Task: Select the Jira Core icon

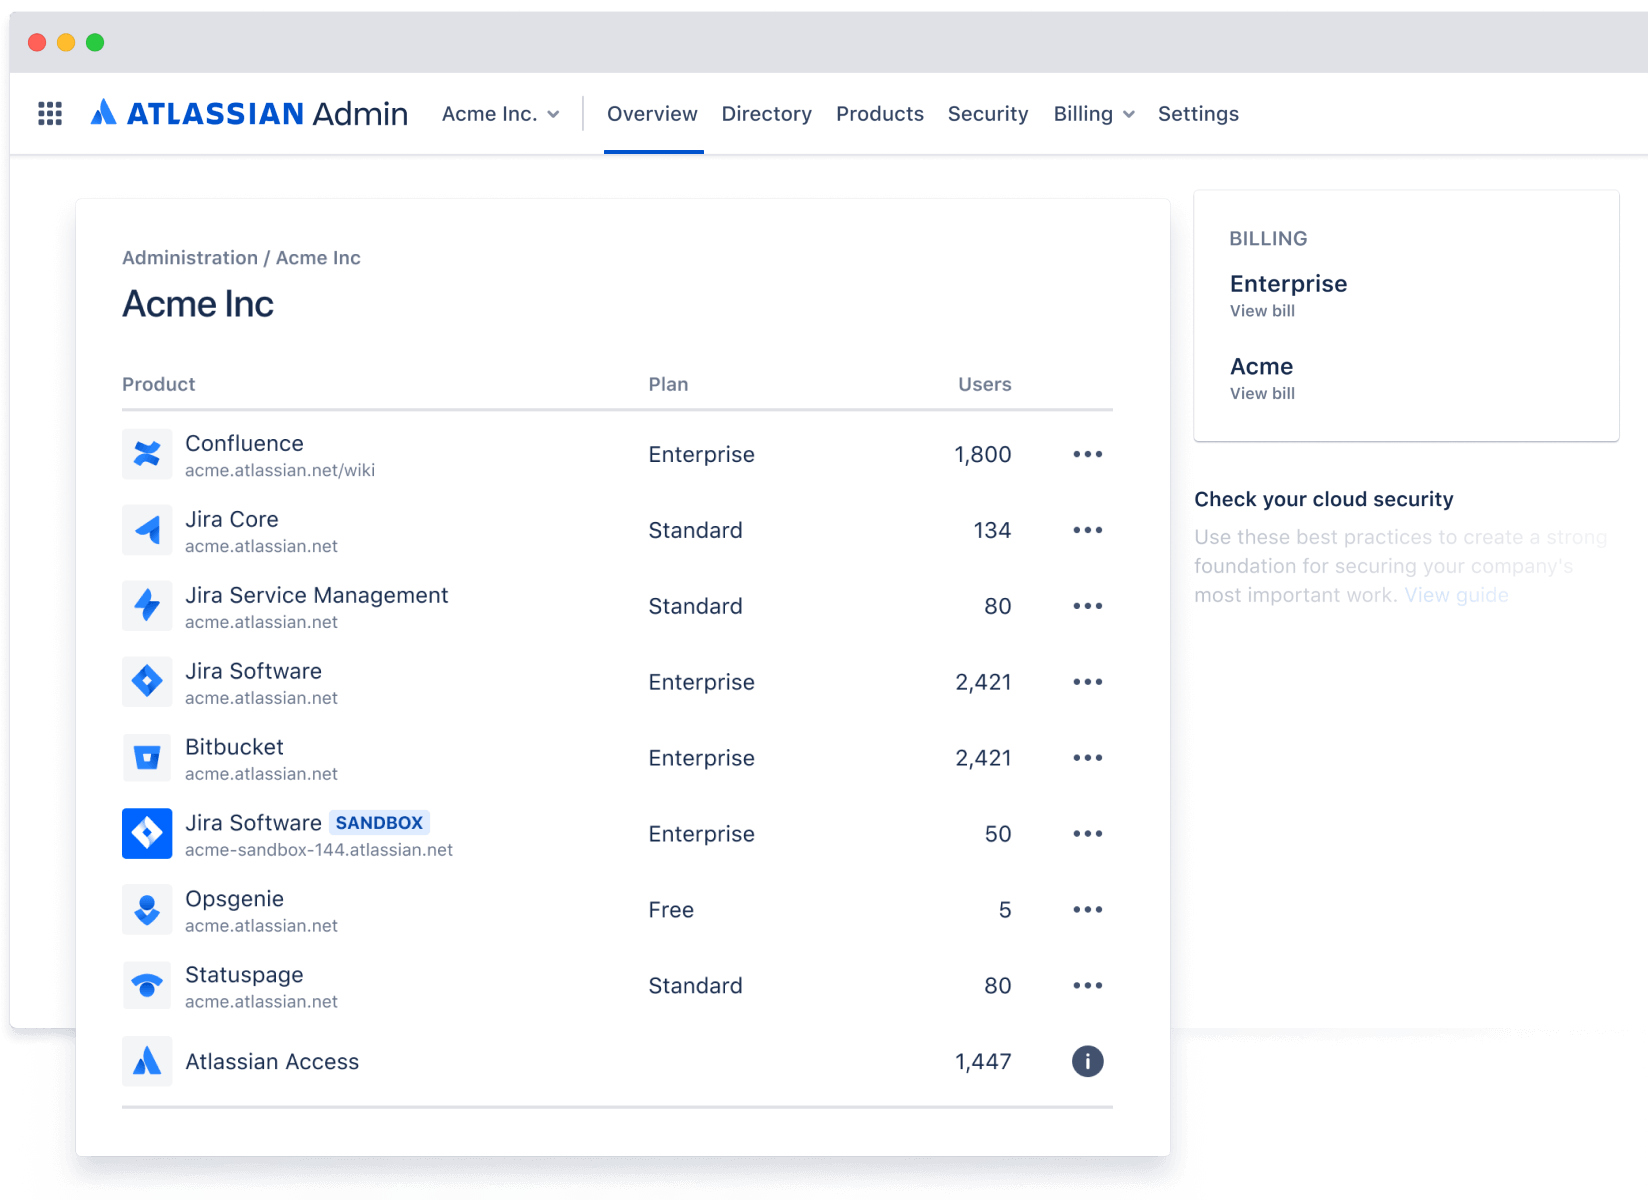Action: pyautogui.click(x=147, y=530)
